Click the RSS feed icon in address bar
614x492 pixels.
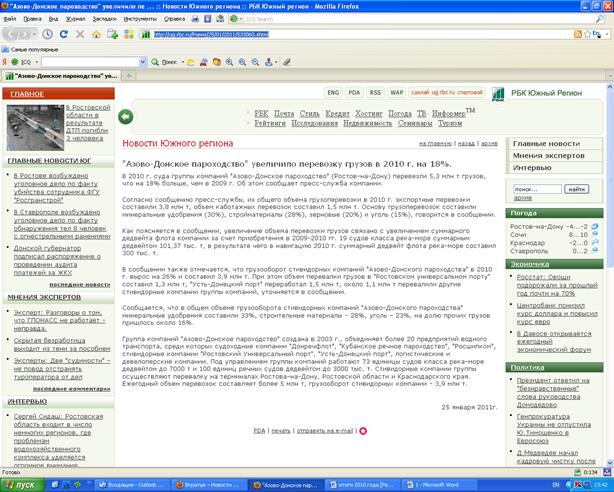pos(578,34)
